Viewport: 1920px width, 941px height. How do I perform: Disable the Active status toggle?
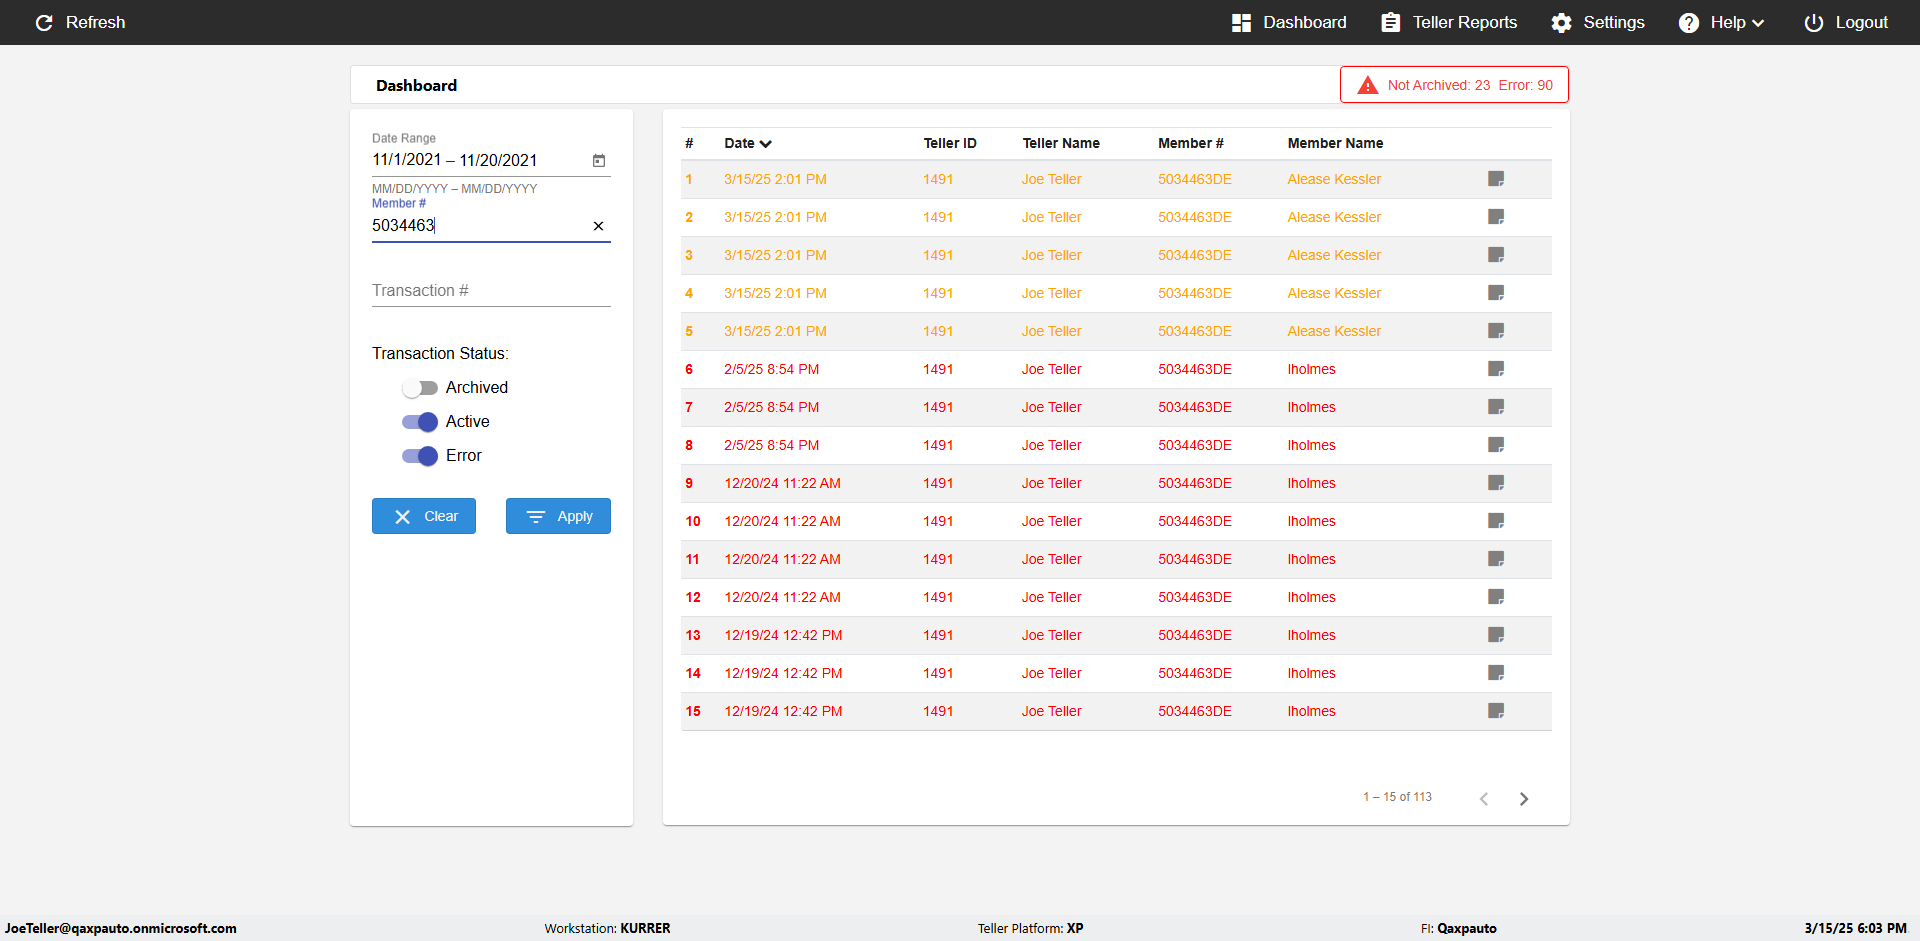(x=420, y=422)
